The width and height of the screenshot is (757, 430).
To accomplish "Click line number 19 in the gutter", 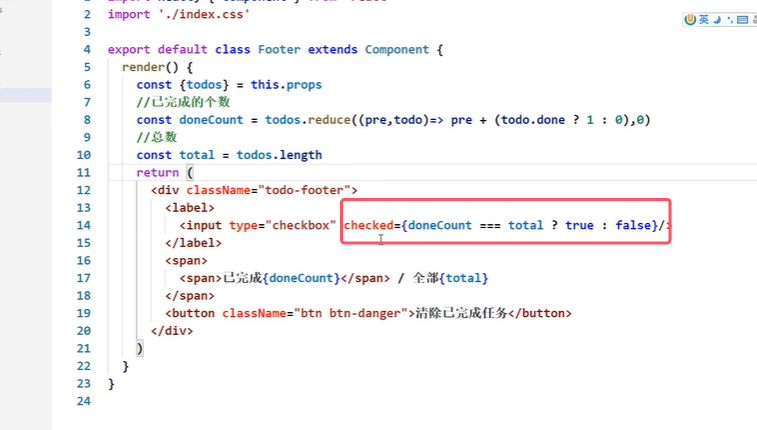I will [84, 313].
